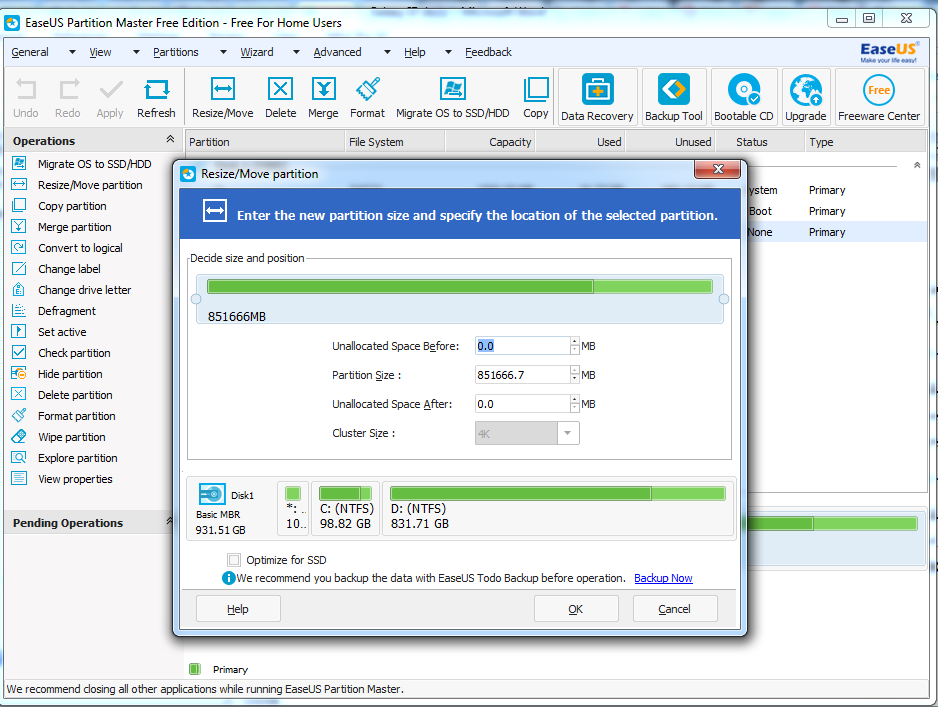Expand the Advanced menu dropdown arrow
Image resolution: width=938 pixels, height=707 pixels.
pyautogui.click(x=387, y=52)
